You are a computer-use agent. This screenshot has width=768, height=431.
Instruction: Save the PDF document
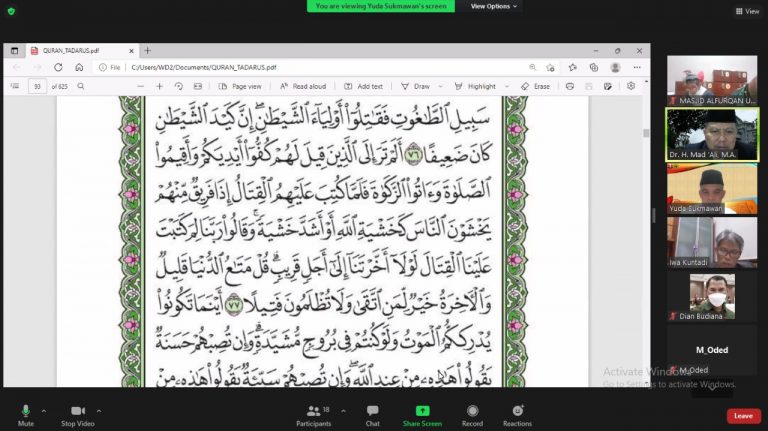589,86
